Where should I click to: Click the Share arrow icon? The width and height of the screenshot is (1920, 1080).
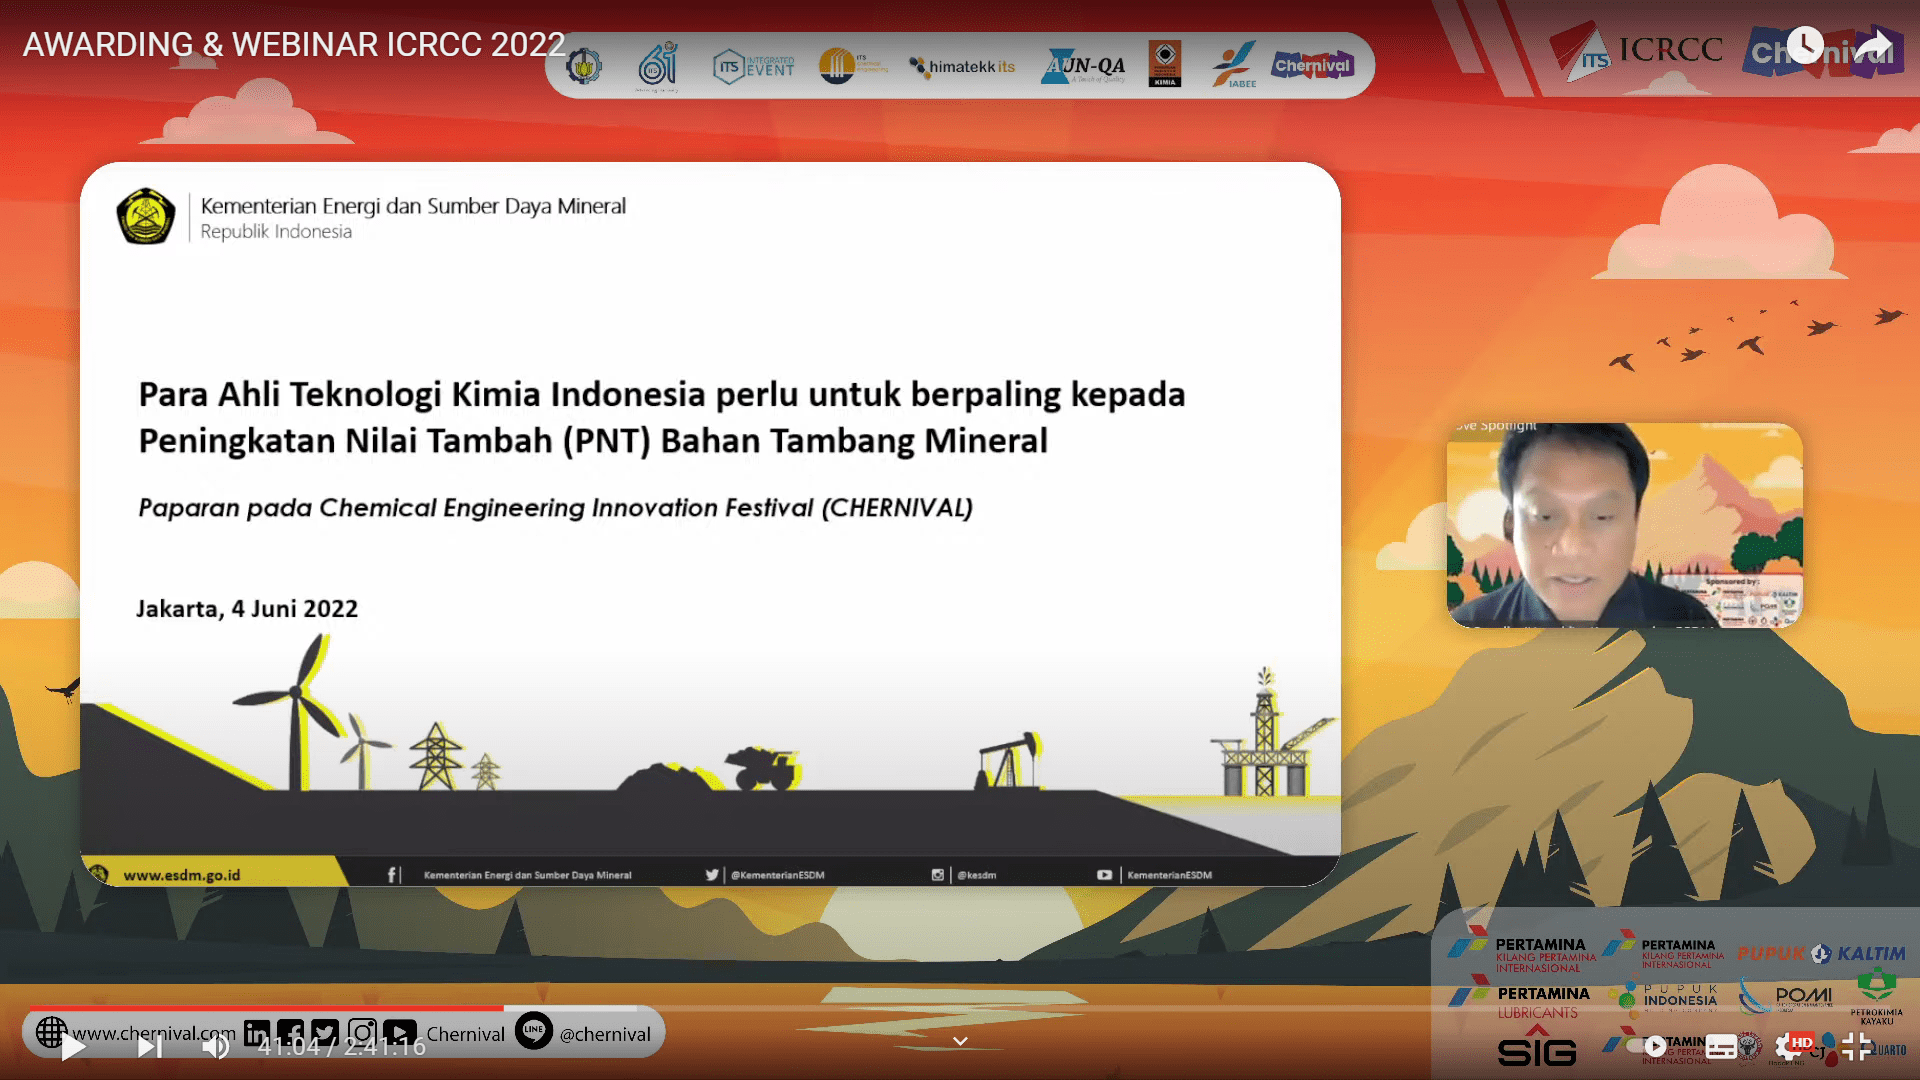(1874, 45)
